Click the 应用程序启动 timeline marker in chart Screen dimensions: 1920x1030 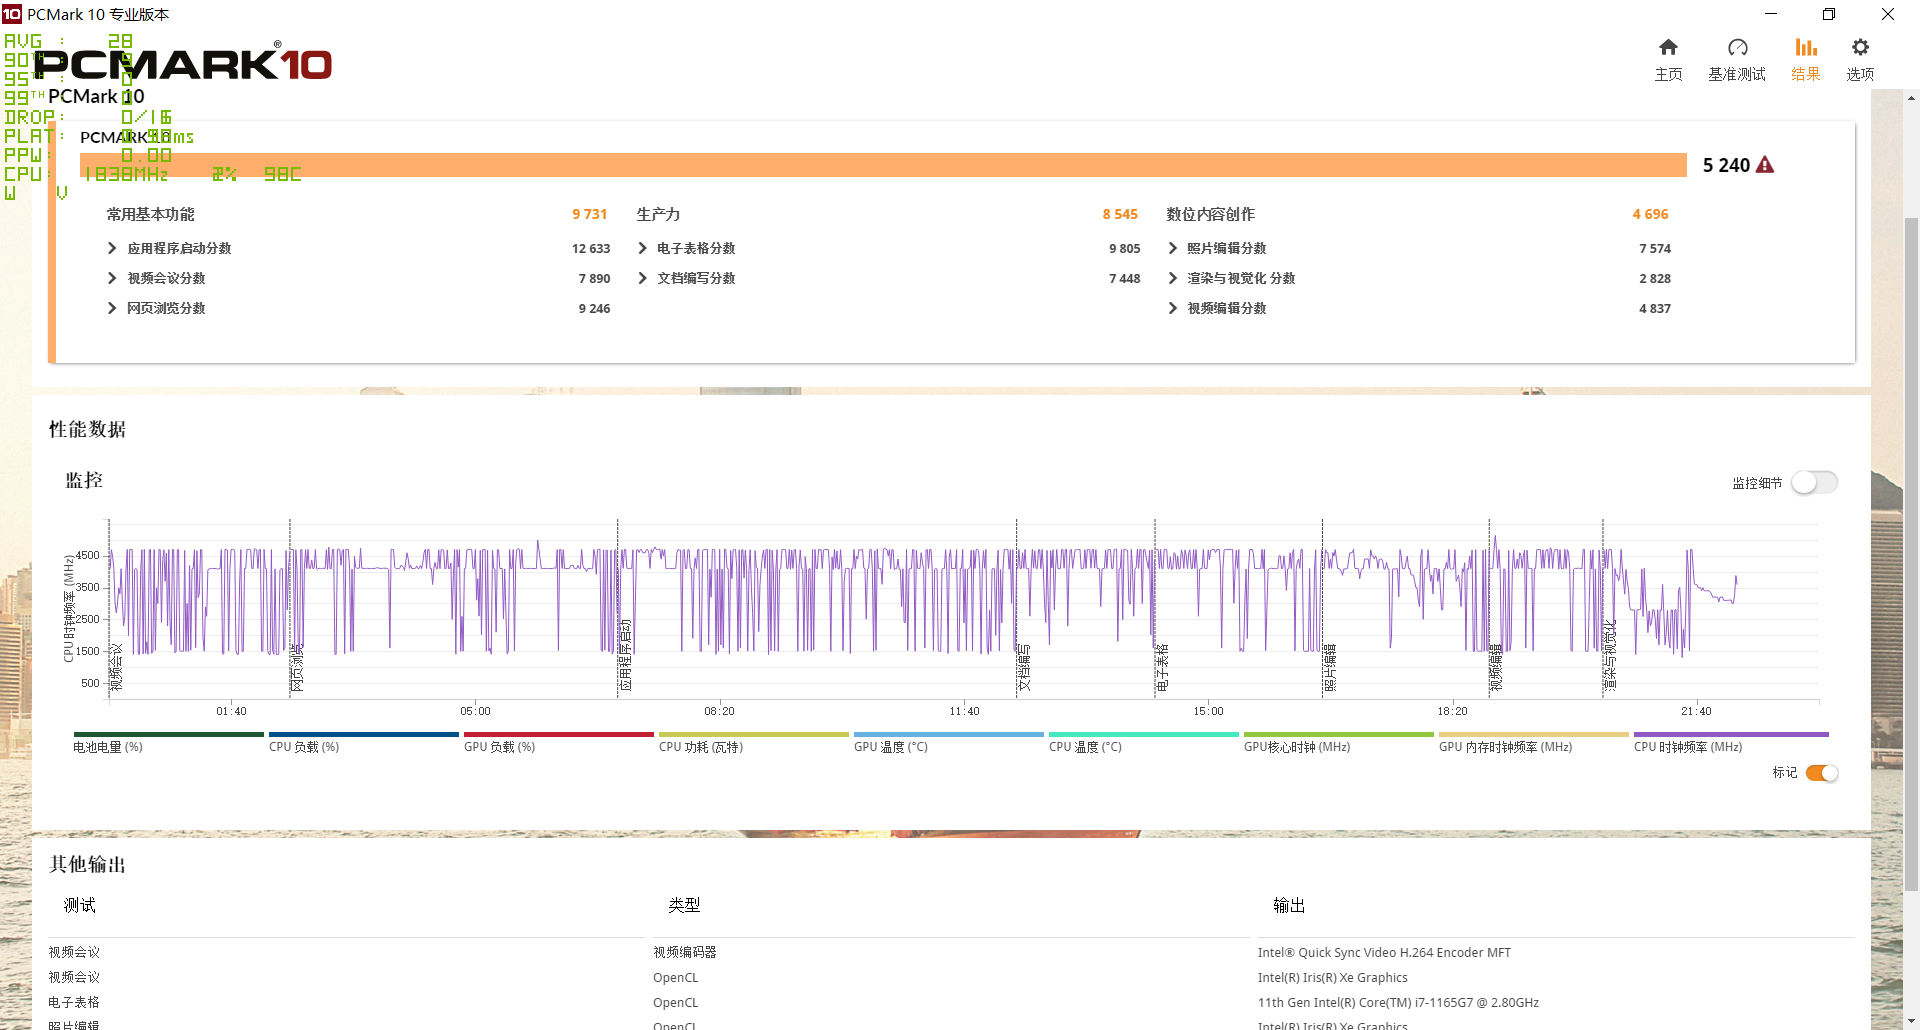[x=625, y=656]
